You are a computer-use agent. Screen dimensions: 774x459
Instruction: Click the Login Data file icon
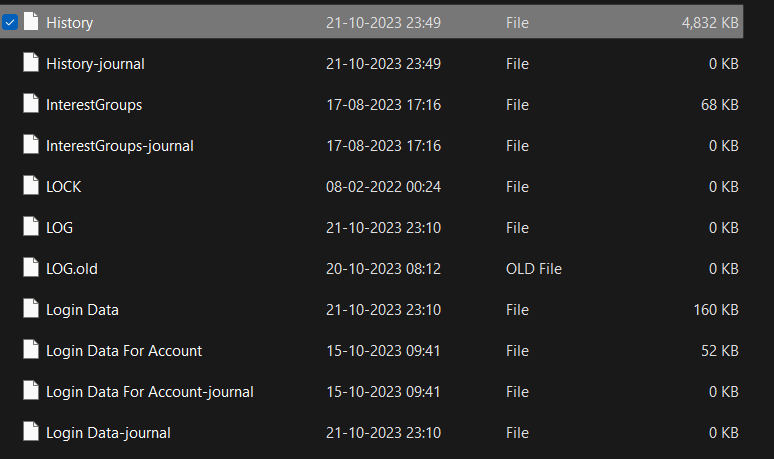(x=31, y=309)
